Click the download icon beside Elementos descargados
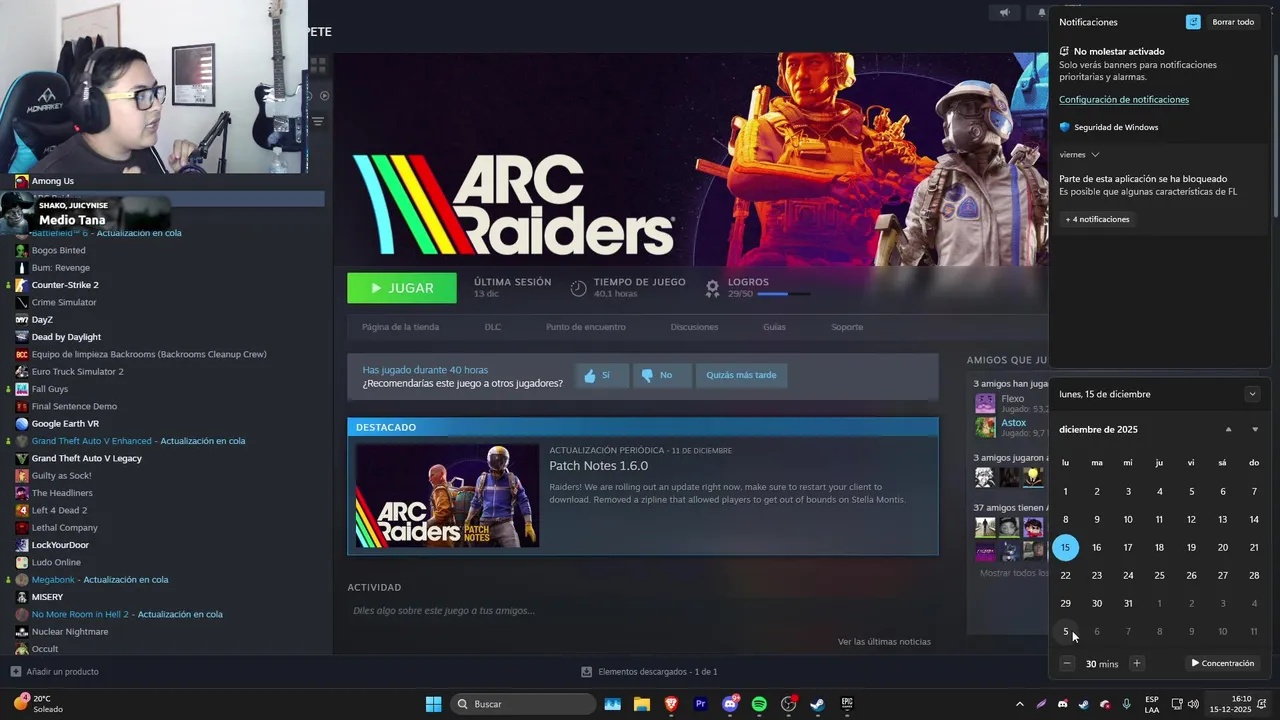The image size is (1280, 720). [x=587, y=672]
